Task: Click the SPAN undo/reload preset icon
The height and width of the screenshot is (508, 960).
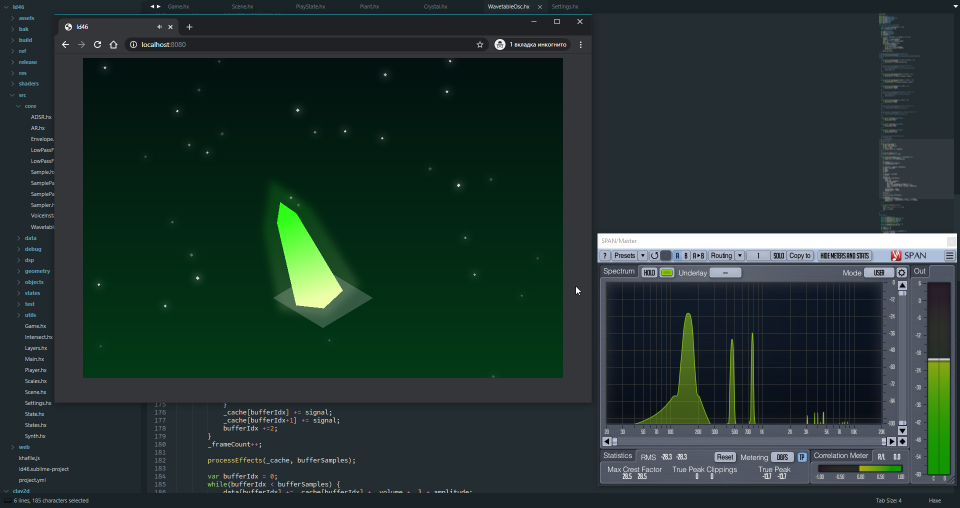Action: [654, 256]
